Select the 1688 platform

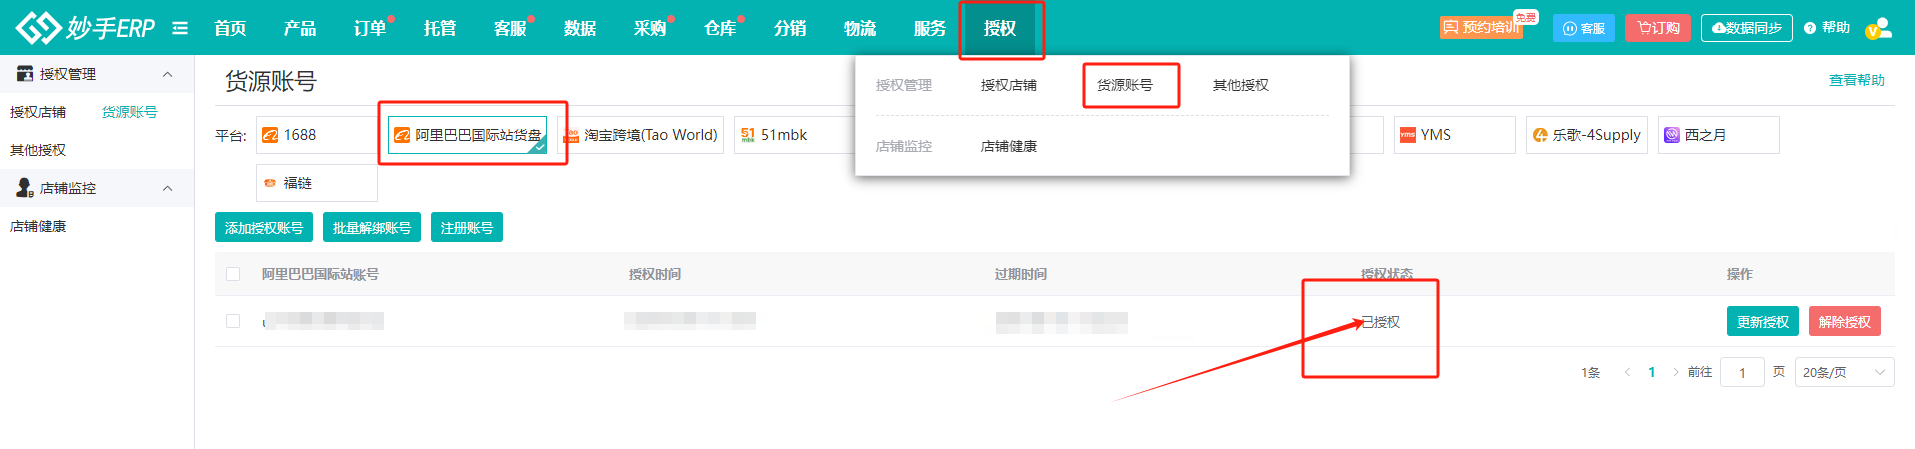click(x=316, y=135)
